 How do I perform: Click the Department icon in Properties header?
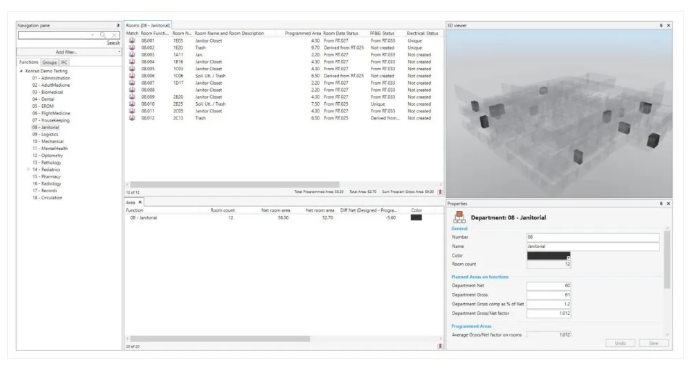(x=459, y=217)
